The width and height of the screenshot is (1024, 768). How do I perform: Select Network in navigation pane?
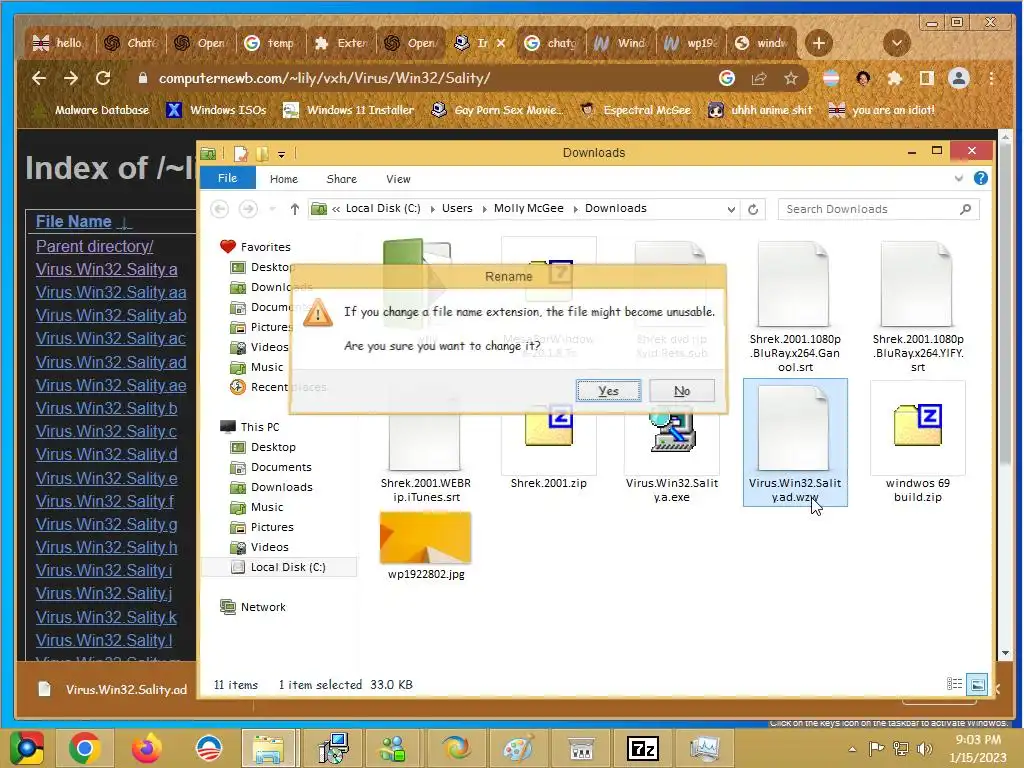[253, 607]
